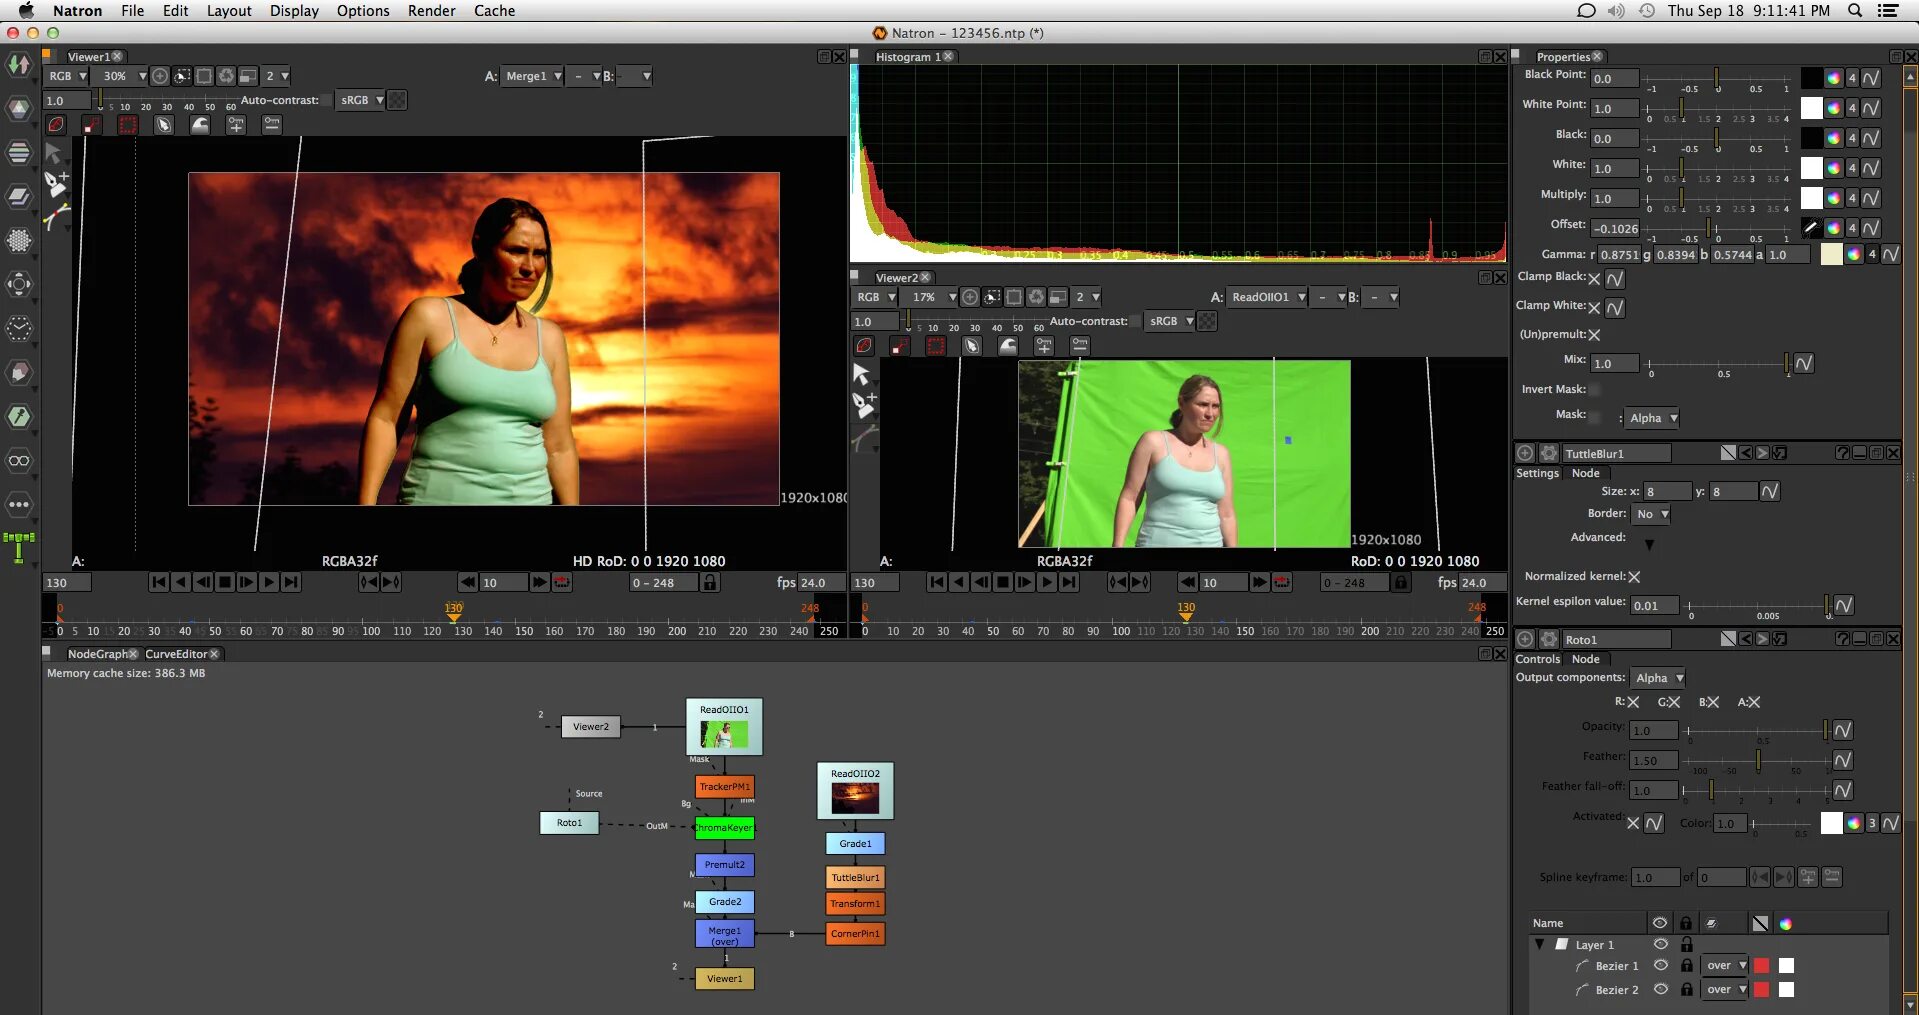Toggle Normalized kernel checkbox
1919x1015 pixels.
coord(1634,577)
